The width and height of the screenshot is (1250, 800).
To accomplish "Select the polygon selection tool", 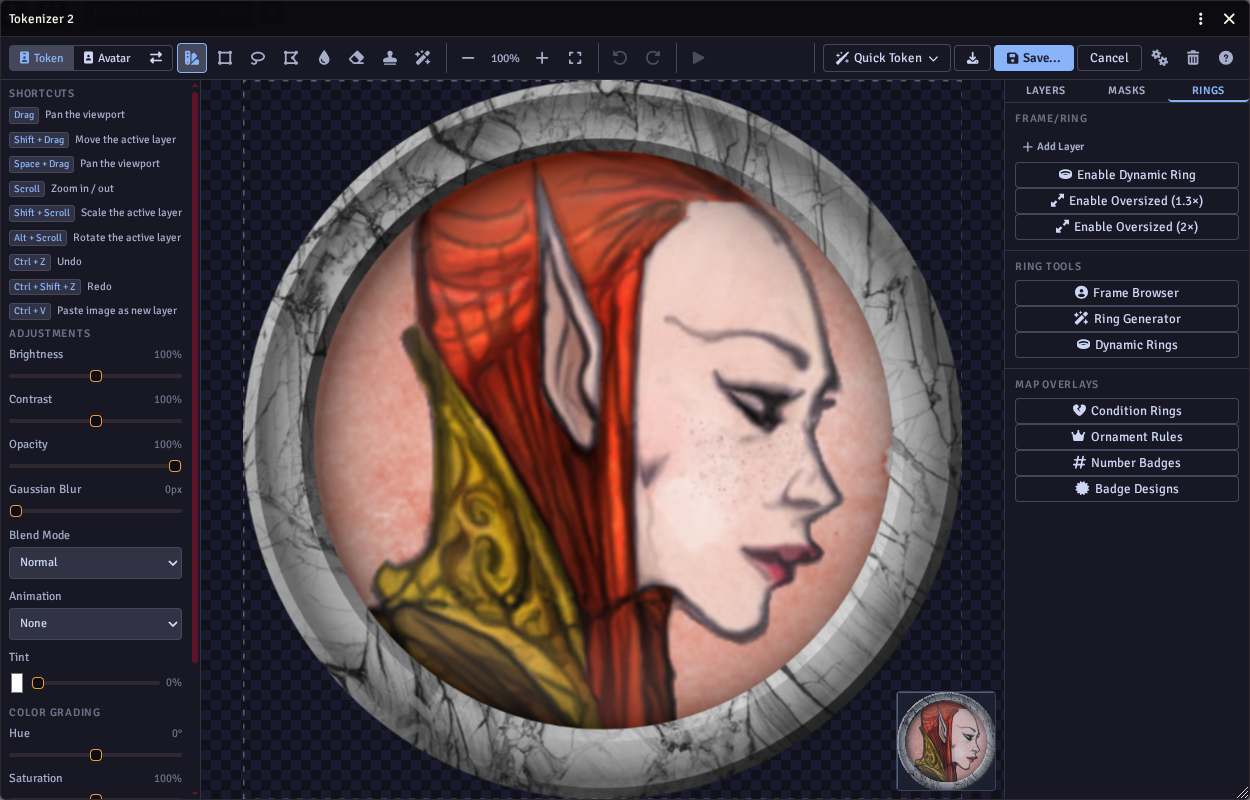I will 291,58.
